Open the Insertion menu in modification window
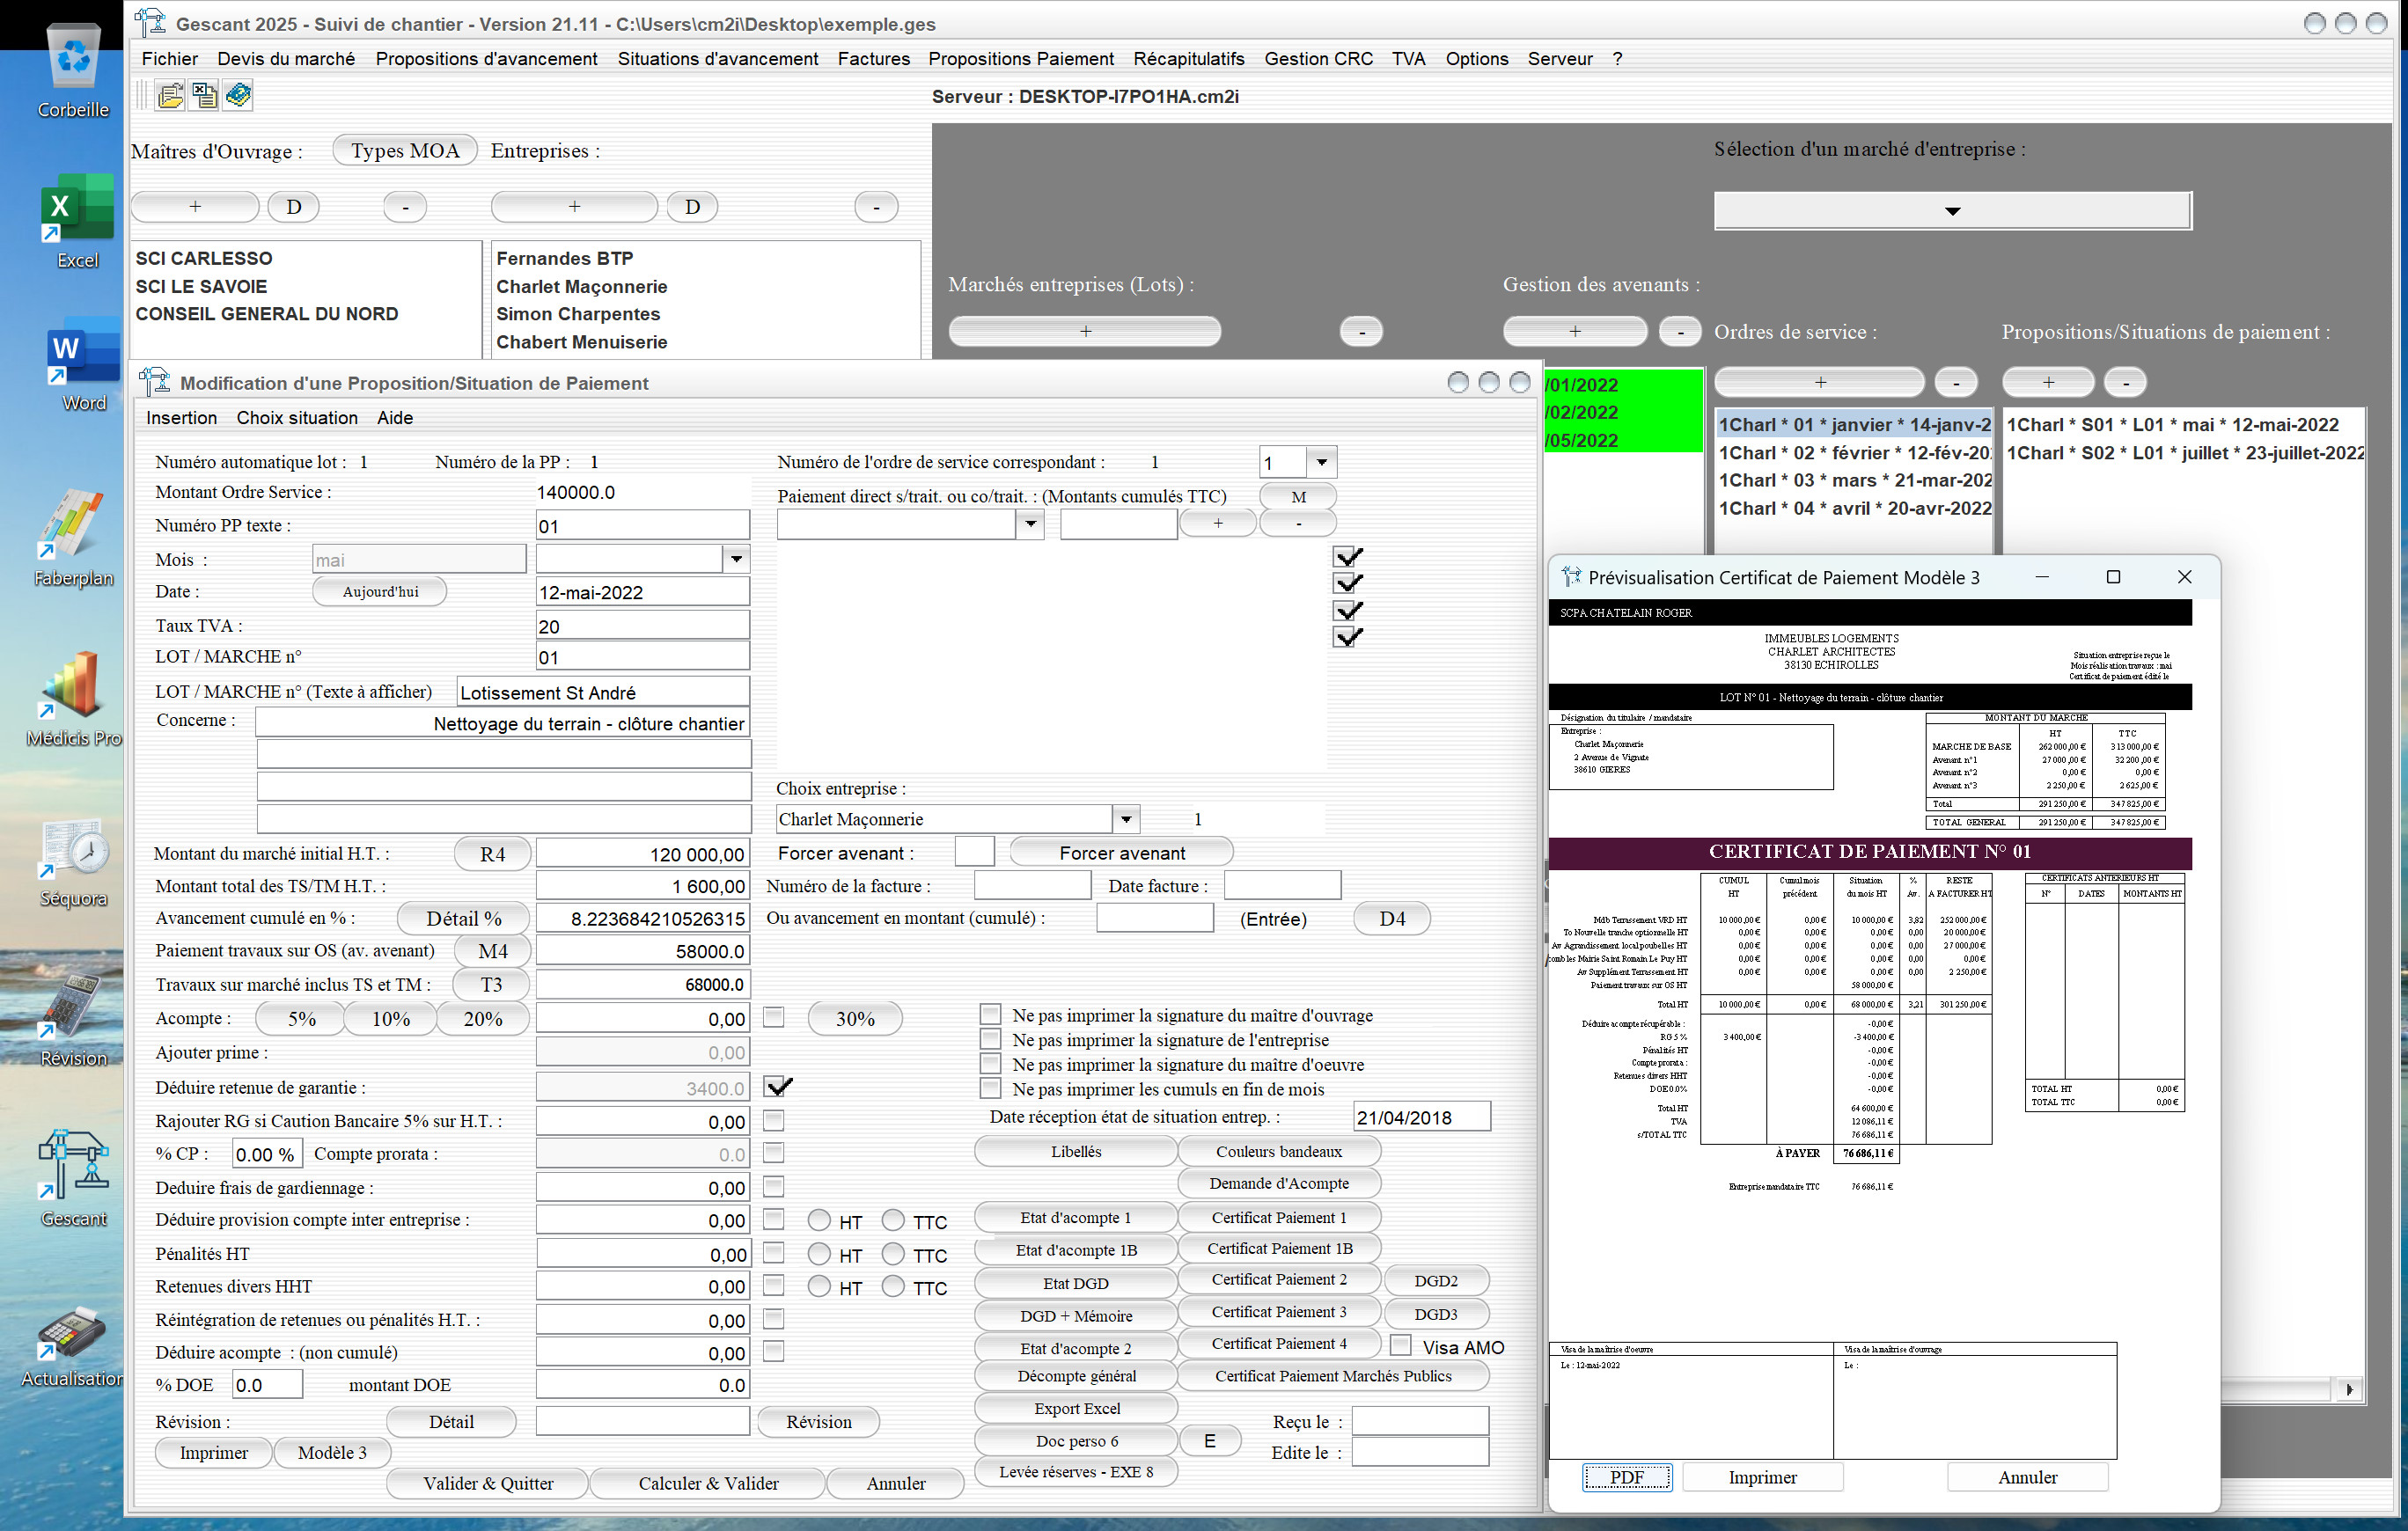Viewport: 2408px width, 1531px height. coord(181,418)
